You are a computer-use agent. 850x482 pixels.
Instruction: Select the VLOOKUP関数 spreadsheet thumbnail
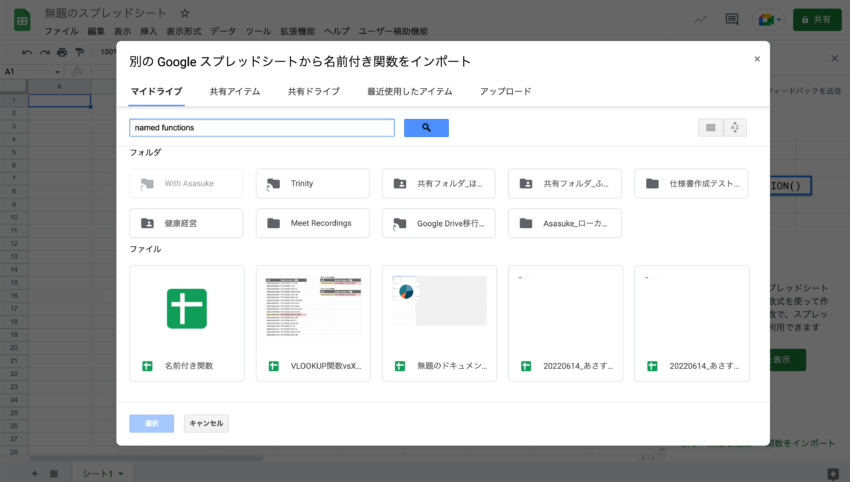(313, 310)
